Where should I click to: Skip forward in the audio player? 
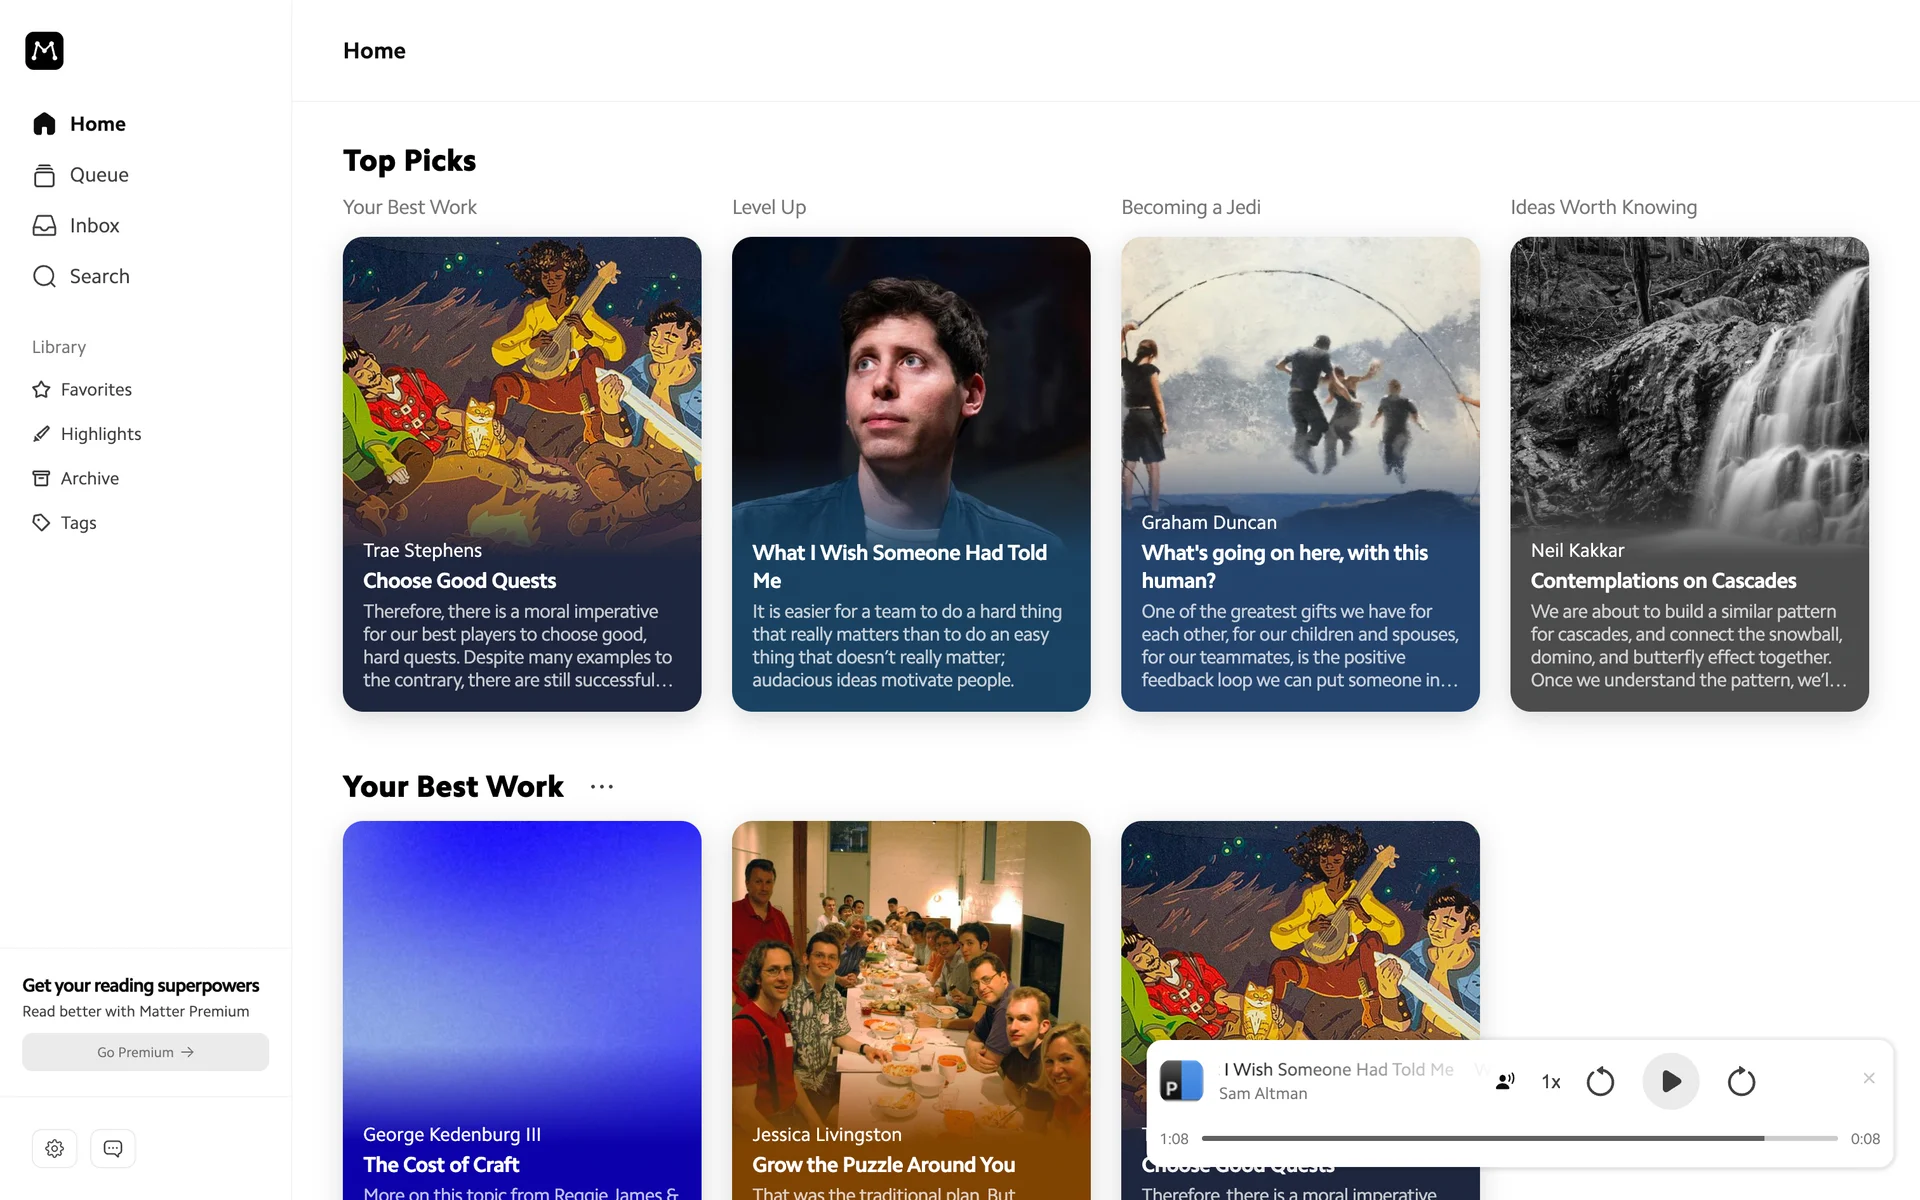1741,1081
